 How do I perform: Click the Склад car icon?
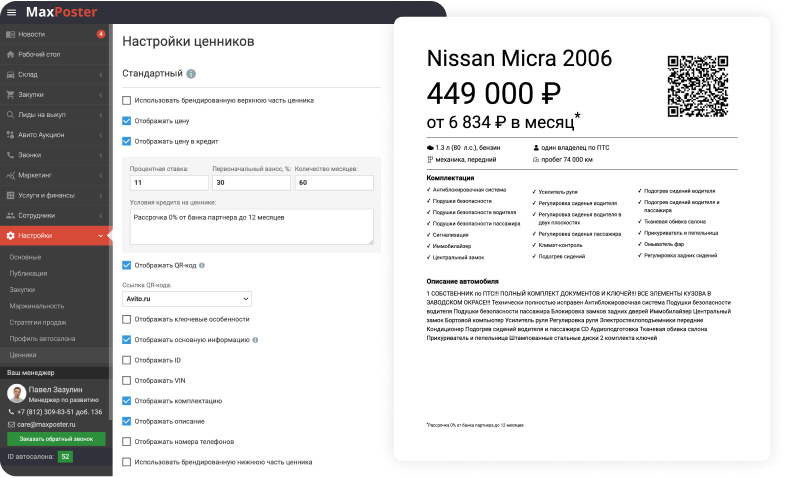(x=10, y=74)
